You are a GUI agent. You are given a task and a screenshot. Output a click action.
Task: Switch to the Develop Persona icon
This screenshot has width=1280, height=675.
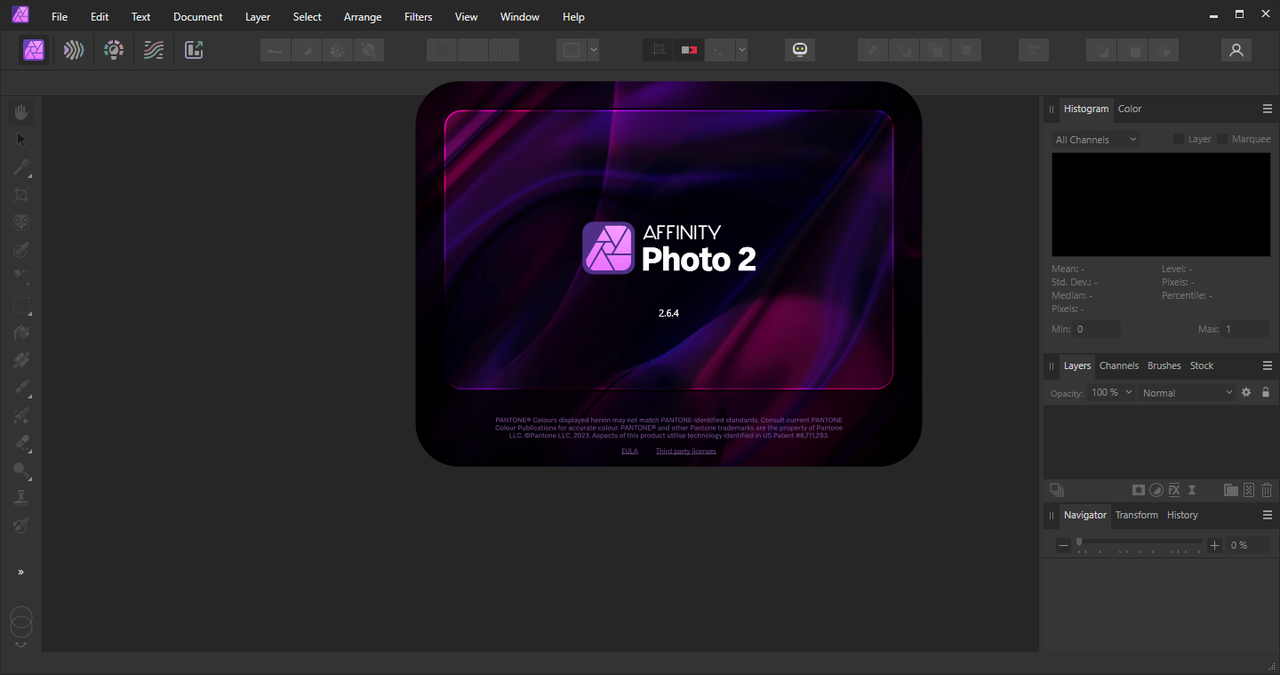click(114, 50)
